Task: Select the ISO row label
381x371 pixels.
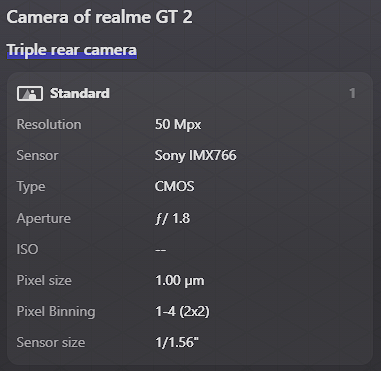Action: 27,249
